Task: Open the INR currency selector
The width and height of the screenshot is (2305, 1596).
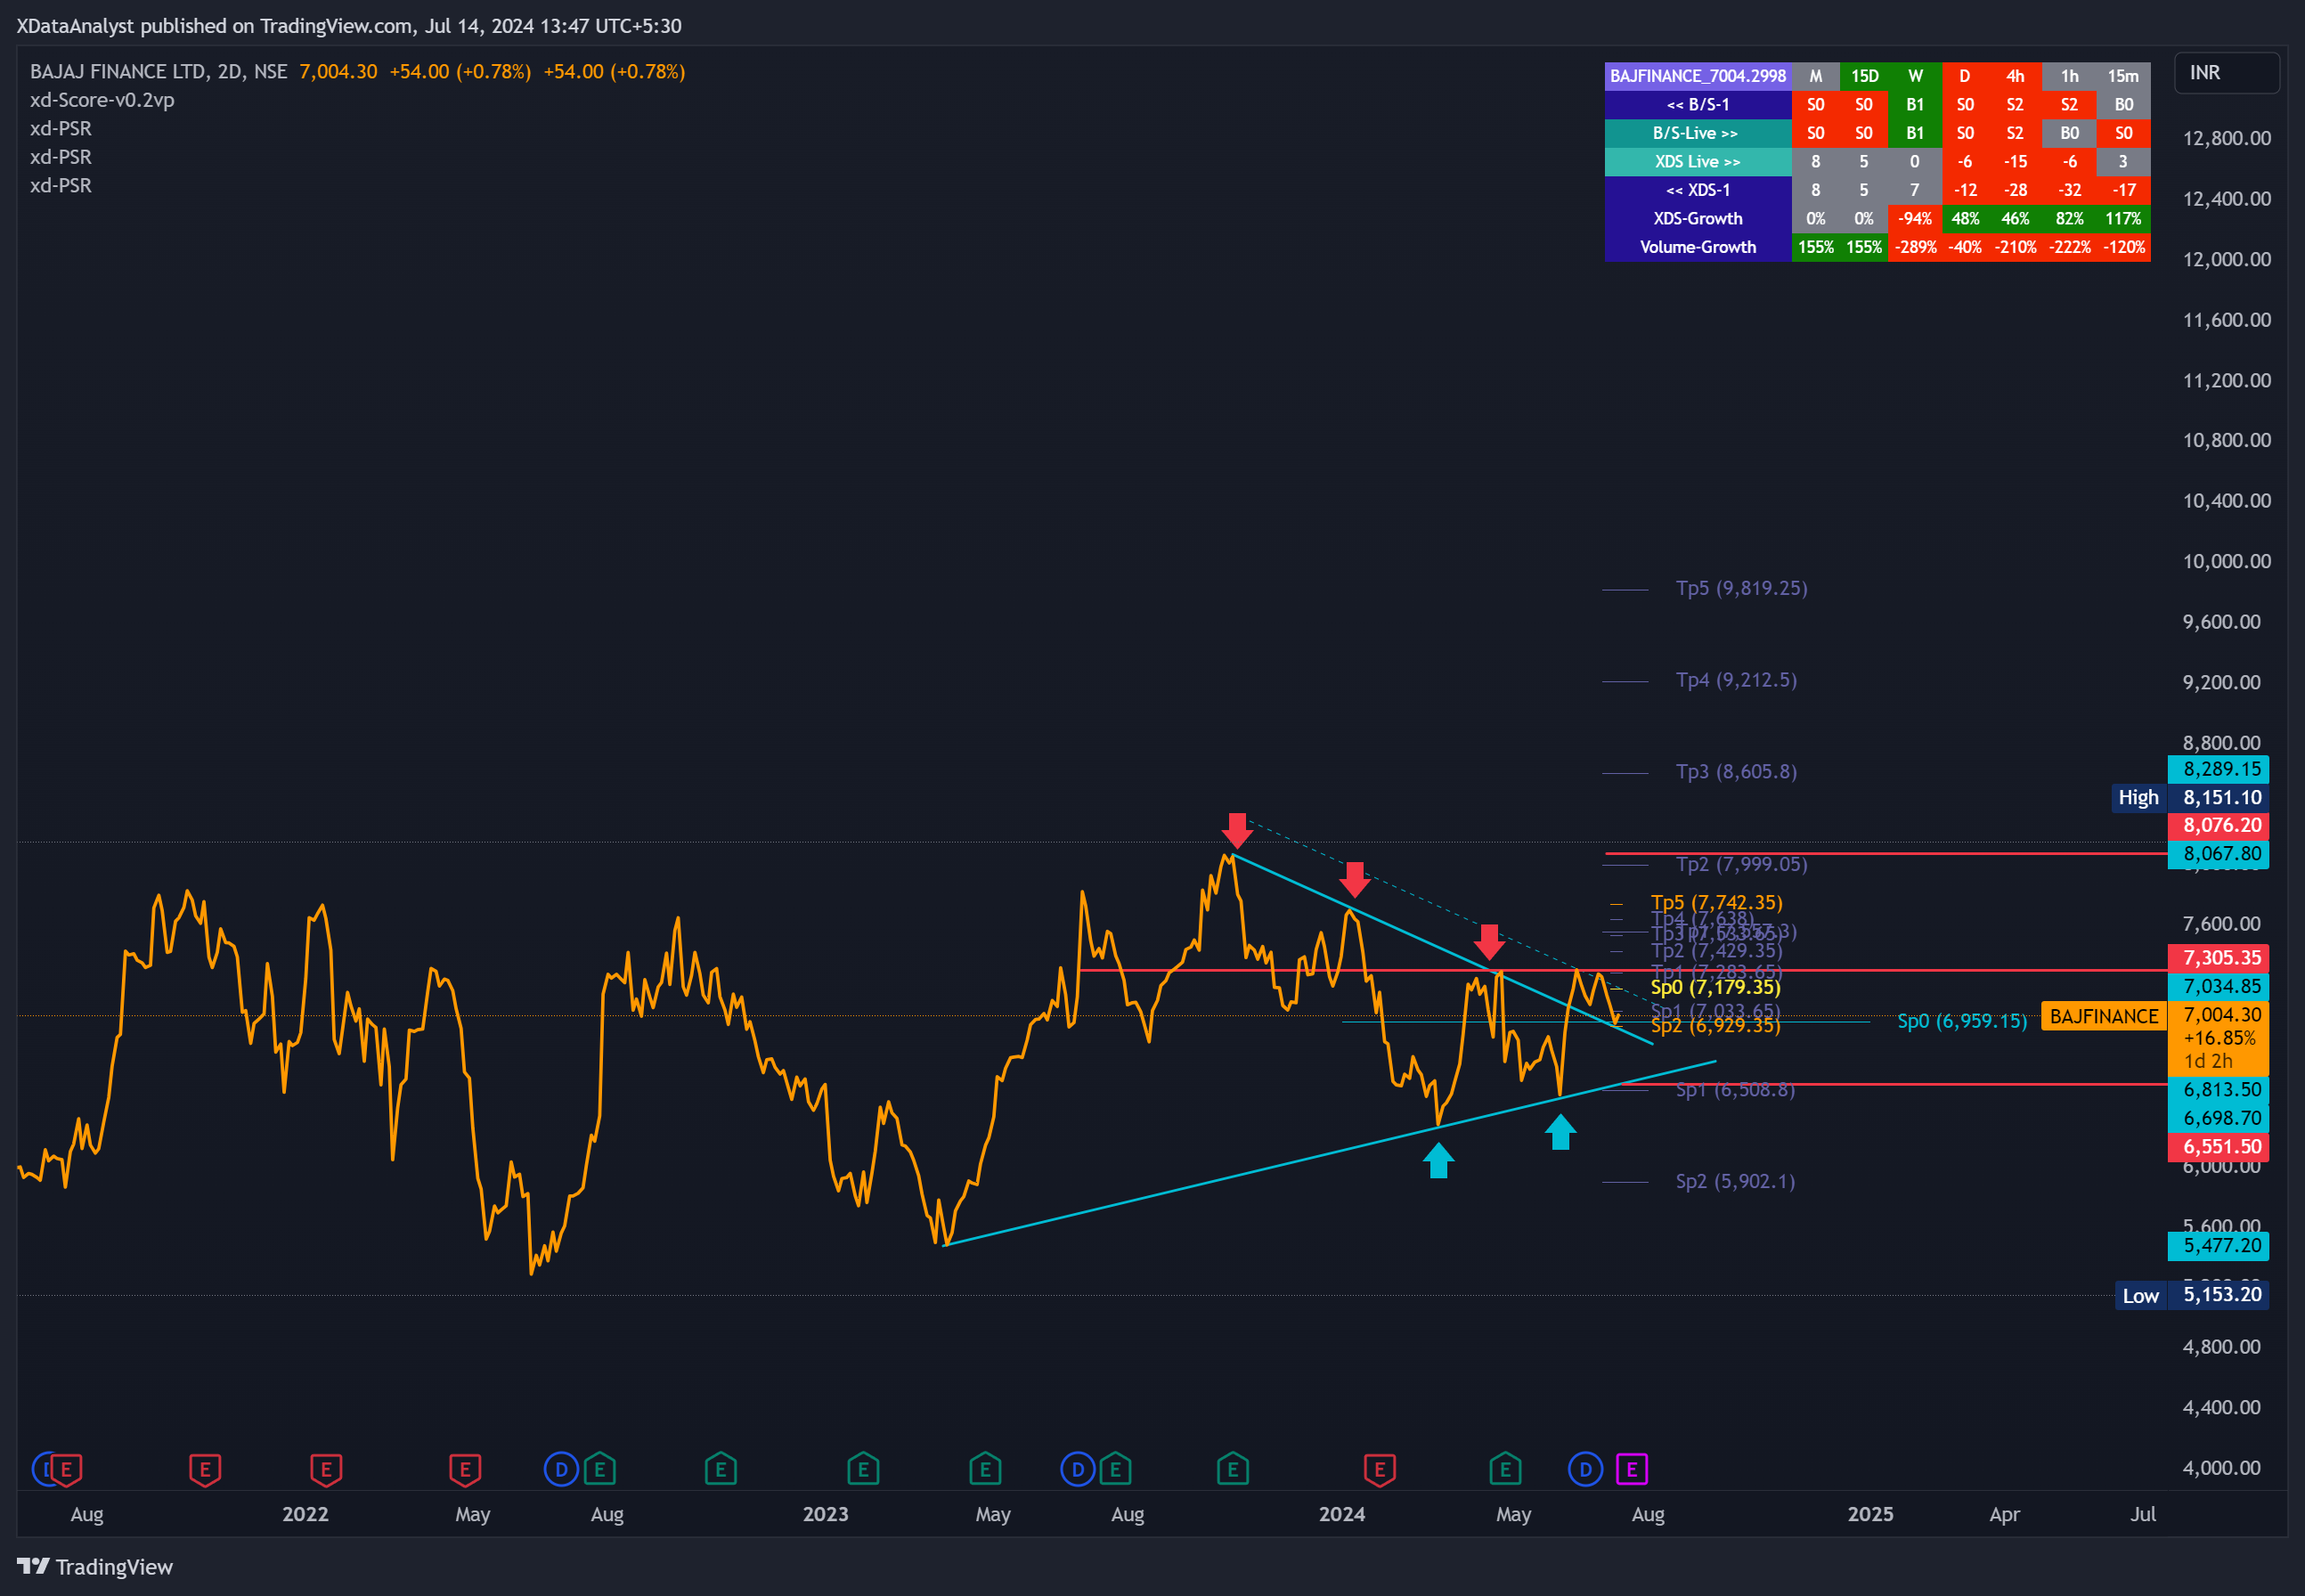Action: tap(2226, 73)
